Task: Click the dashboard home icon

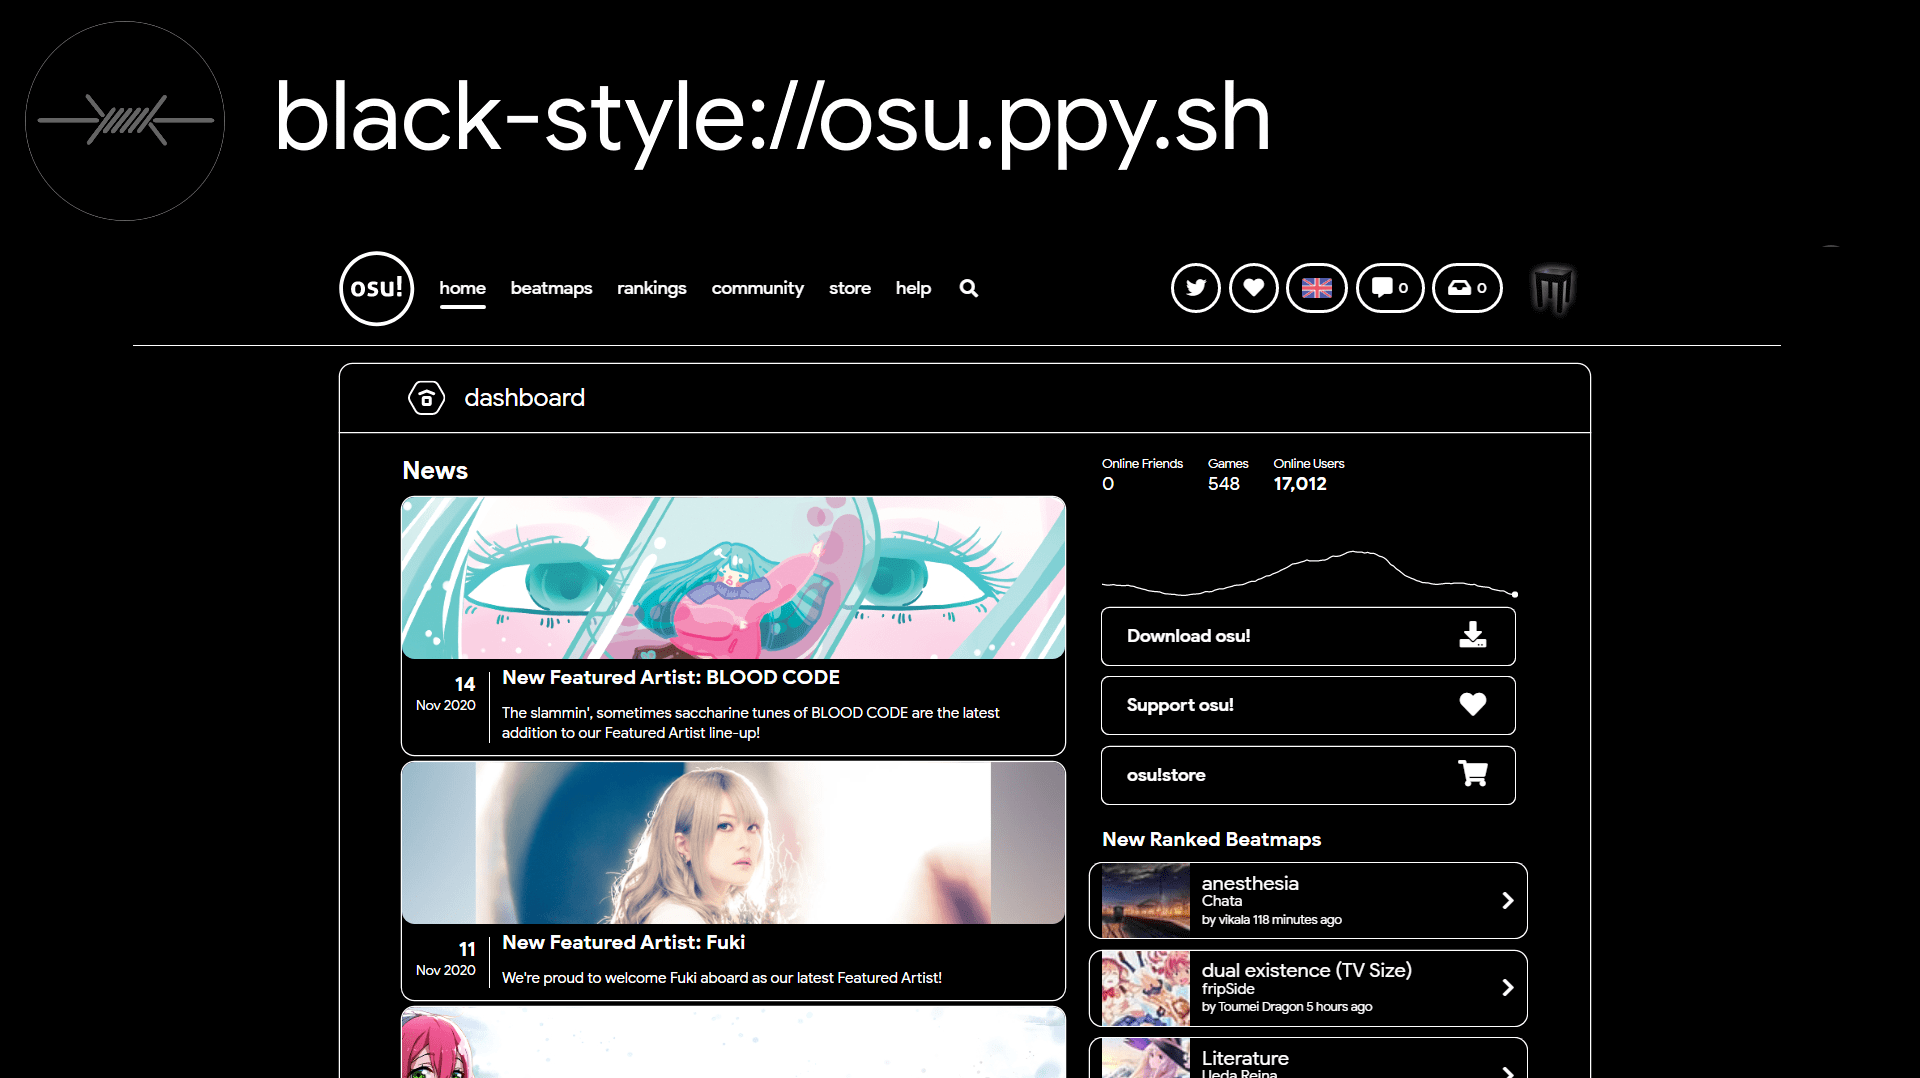Action: 426,397
